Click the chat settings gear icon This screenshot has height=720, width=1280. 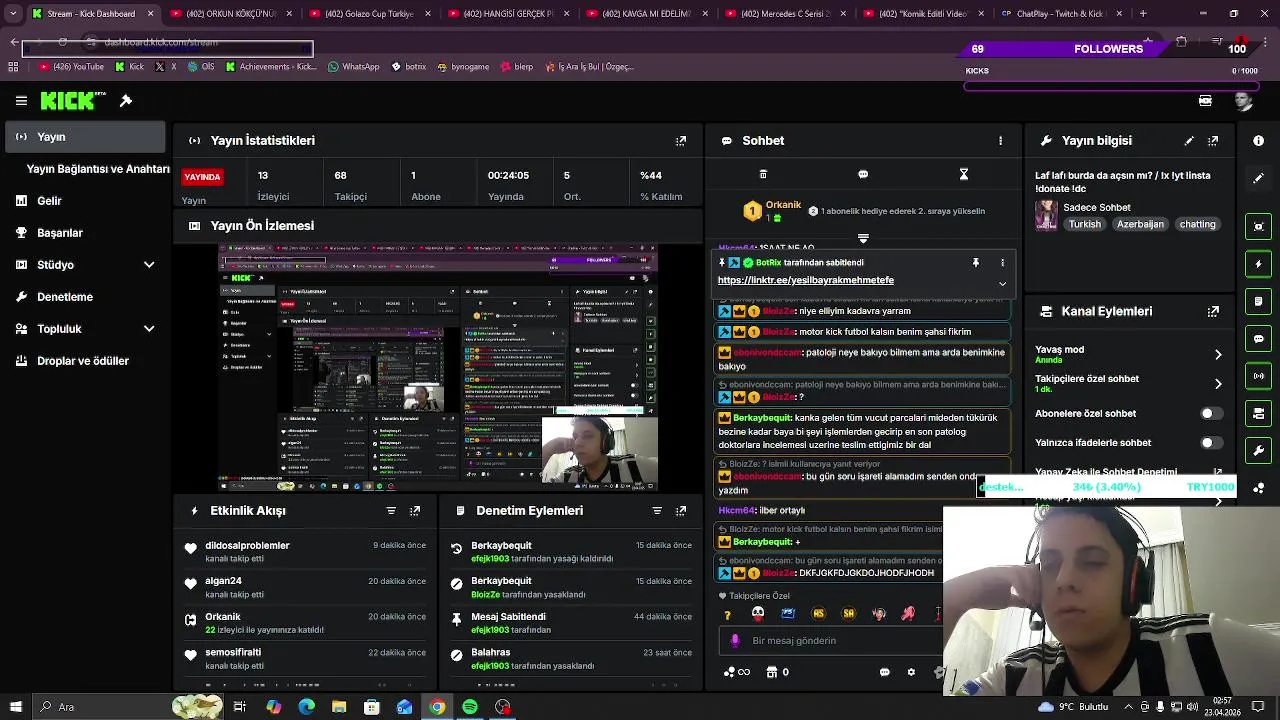click(911, 672)
